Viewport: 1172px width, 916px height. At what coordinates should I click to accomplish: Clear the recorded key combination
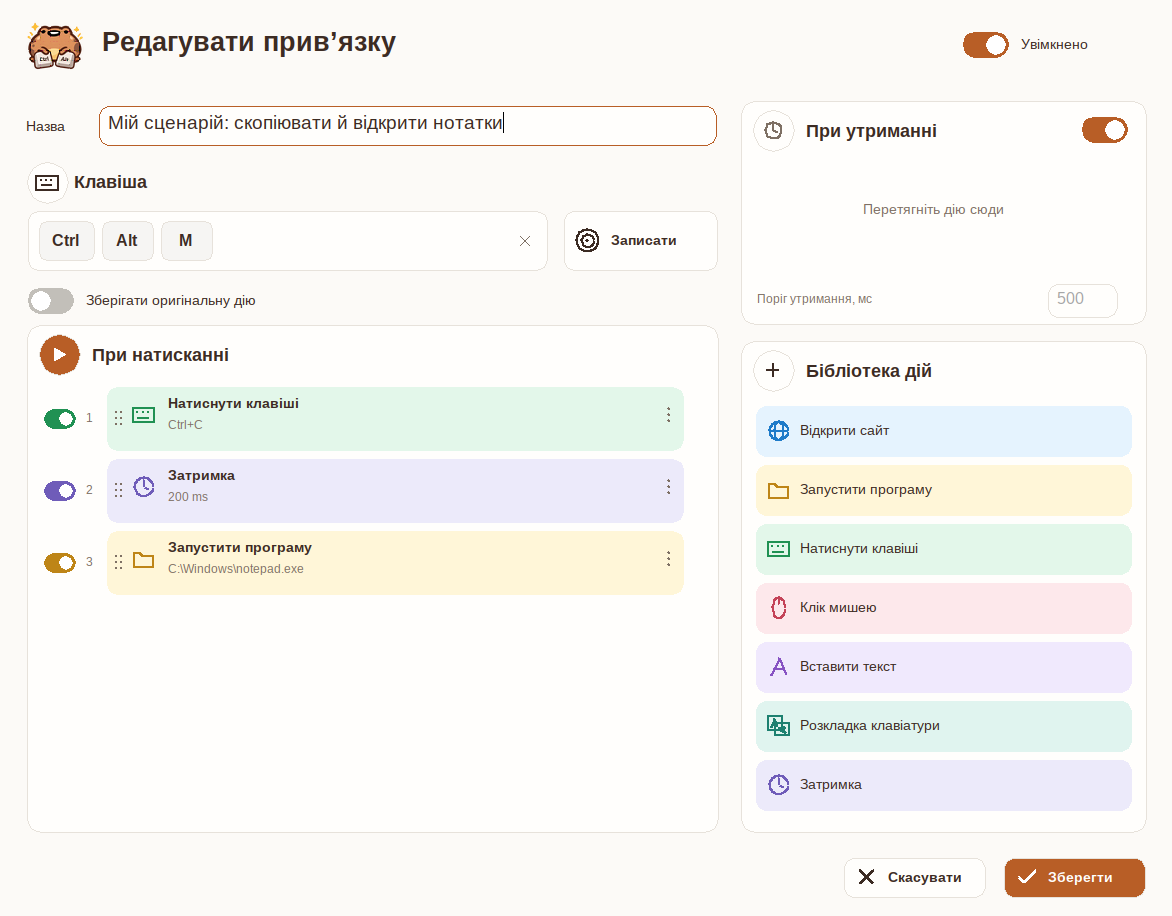(525, 241)
